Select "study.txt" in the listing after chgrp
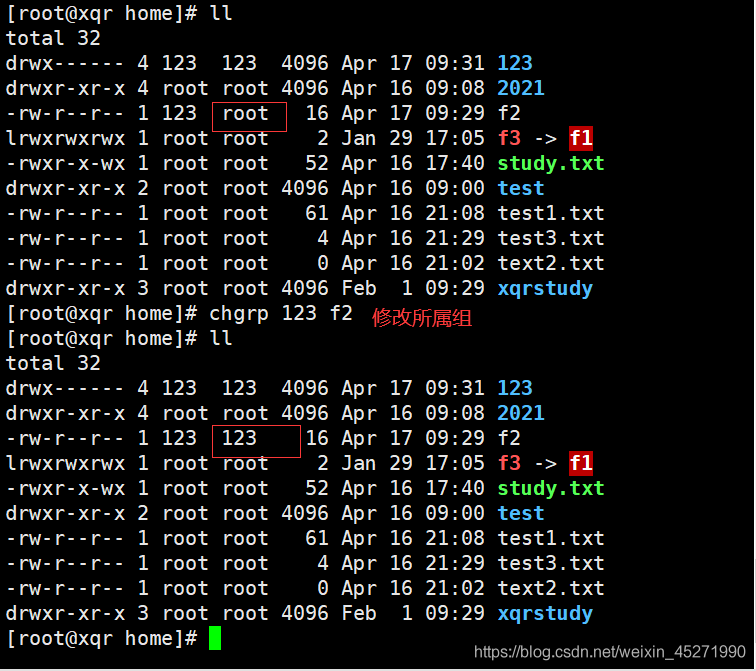 pos(551,489)
